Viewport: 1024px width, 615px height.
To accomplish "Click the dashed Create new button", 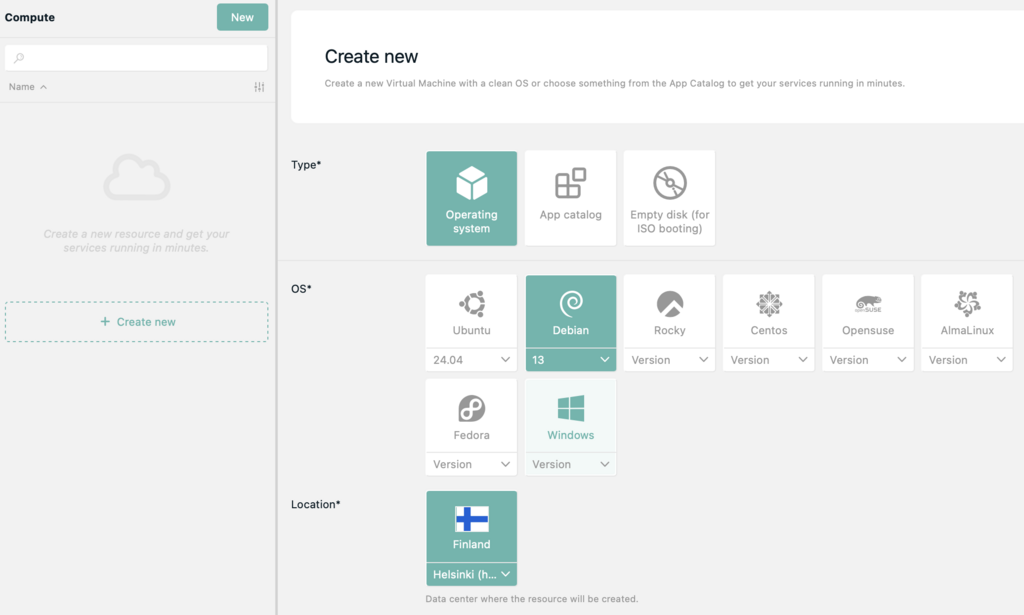I will (x=136, y=322).
